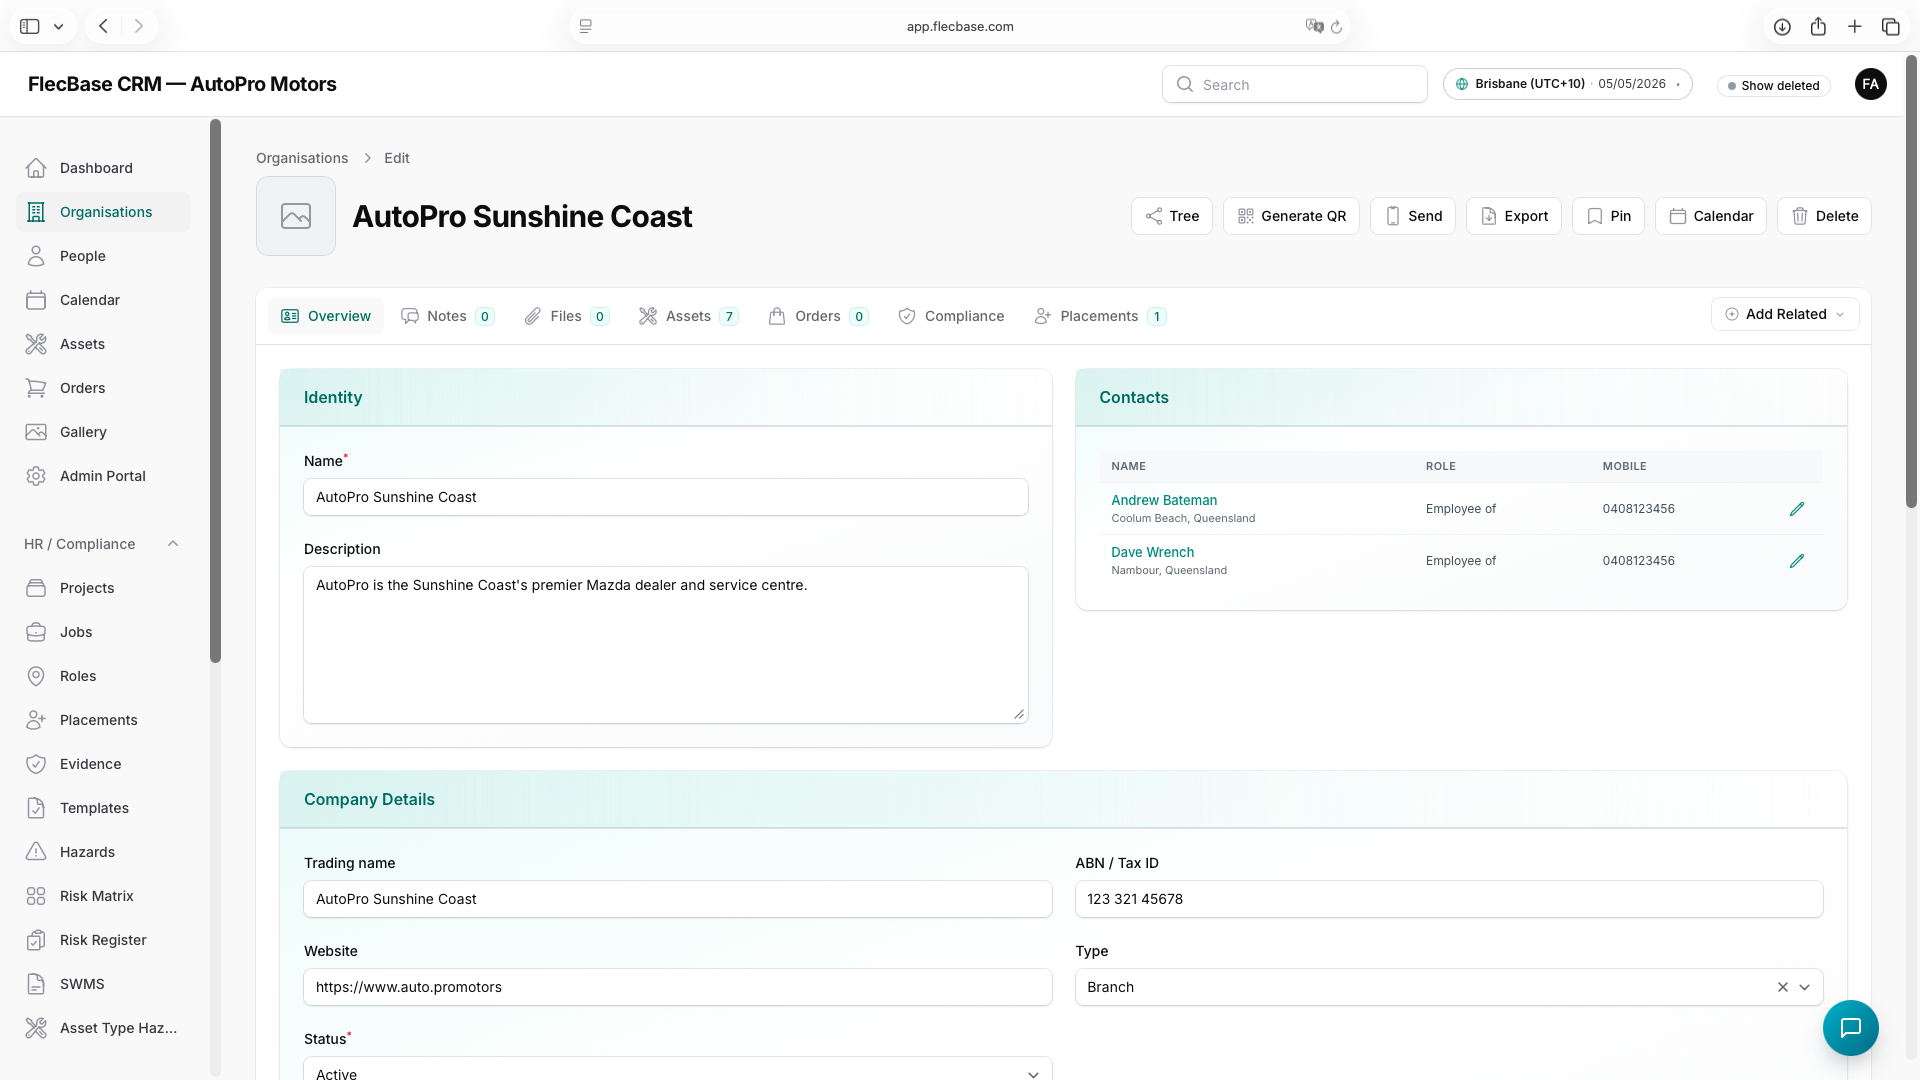The width and height of the screenshot is (1920, 1080).
Task: Open Dave Wrench contact link
Action: point(1152,552)
